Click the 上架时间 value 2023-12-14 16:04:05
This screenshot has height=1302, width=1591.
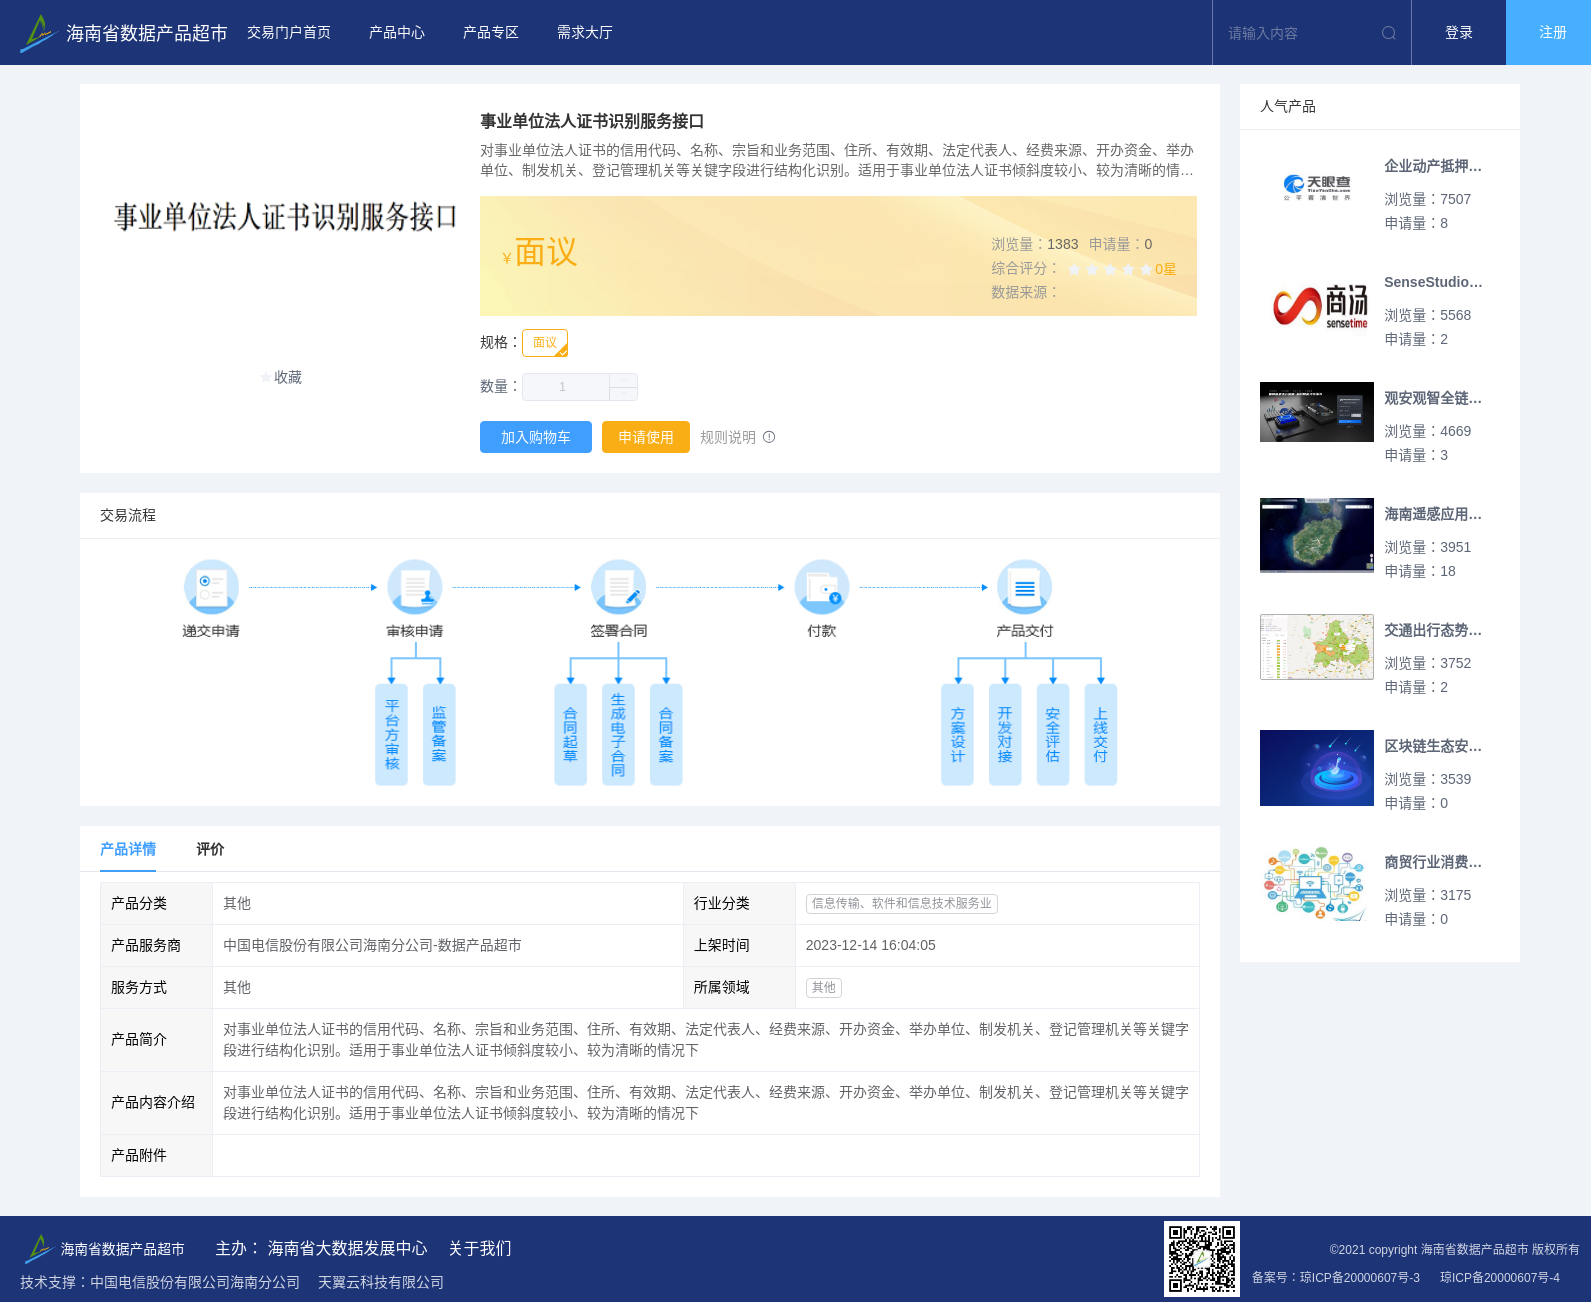click(871, 945)
